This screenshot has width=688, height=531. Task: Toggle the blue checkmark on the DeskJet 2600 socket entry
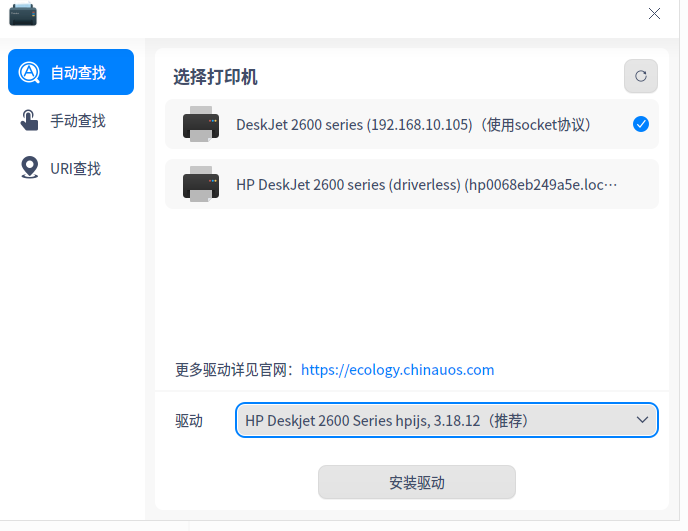click(641, 124)
